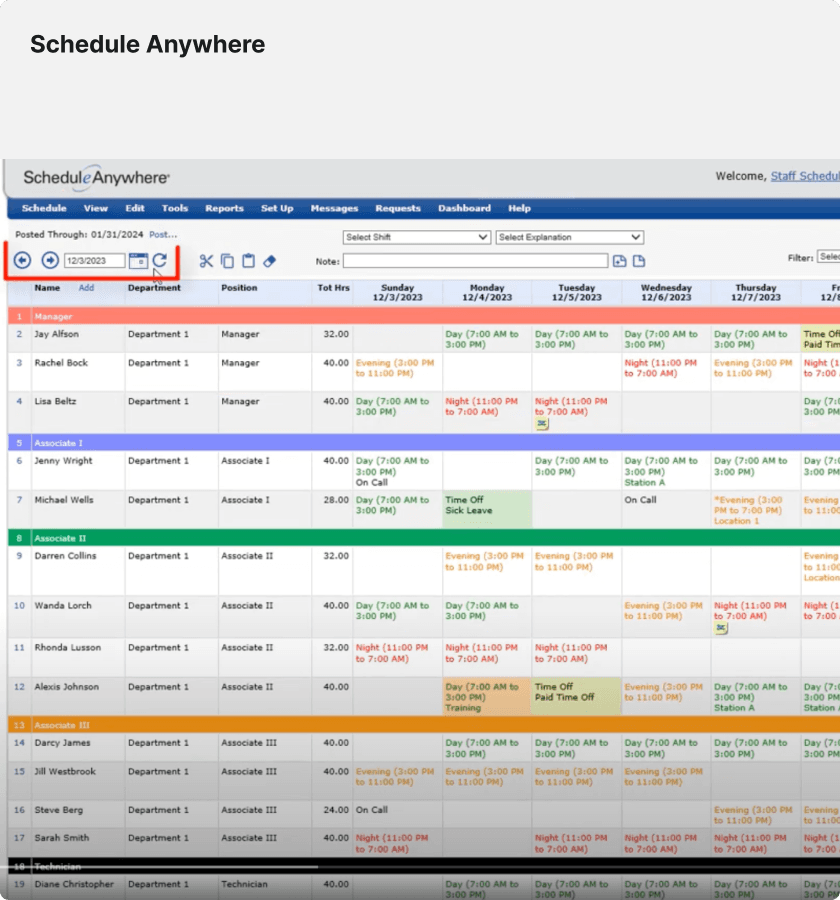The height and width of the screenshot is (900, 840).
Task: Select the red Manager group row
Action: click(x=424, y=316)
